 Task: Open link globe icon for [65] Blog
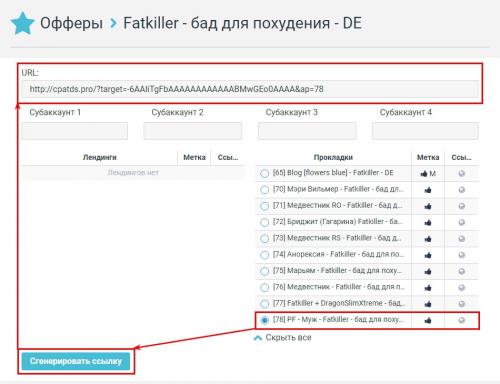click(462, 173)
